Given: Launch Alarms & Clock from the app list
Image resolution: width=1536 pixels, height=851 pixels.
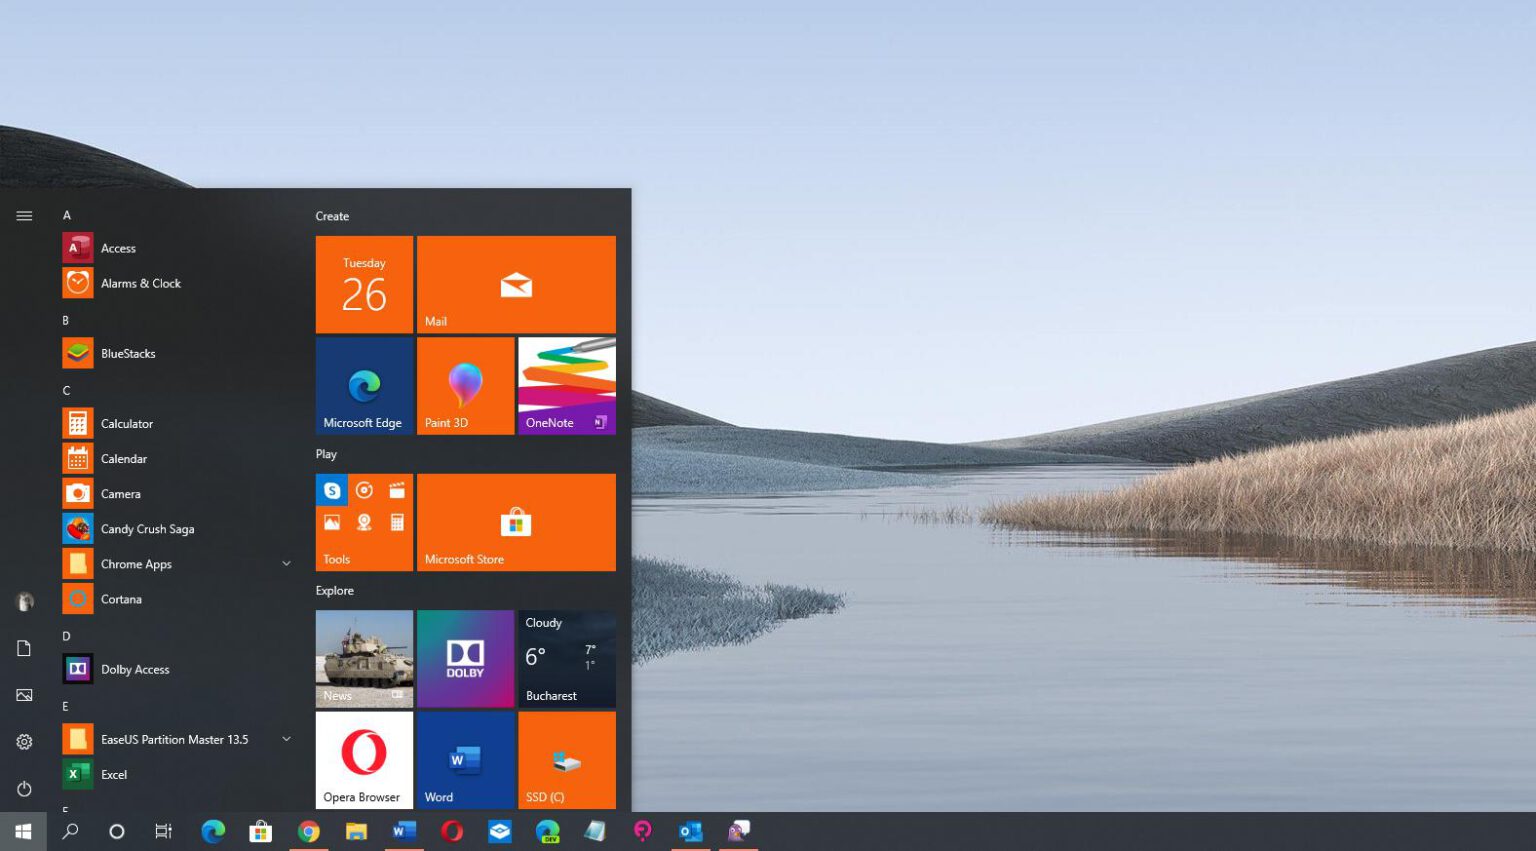Looking at the screenshot, I should coord(178,283).
